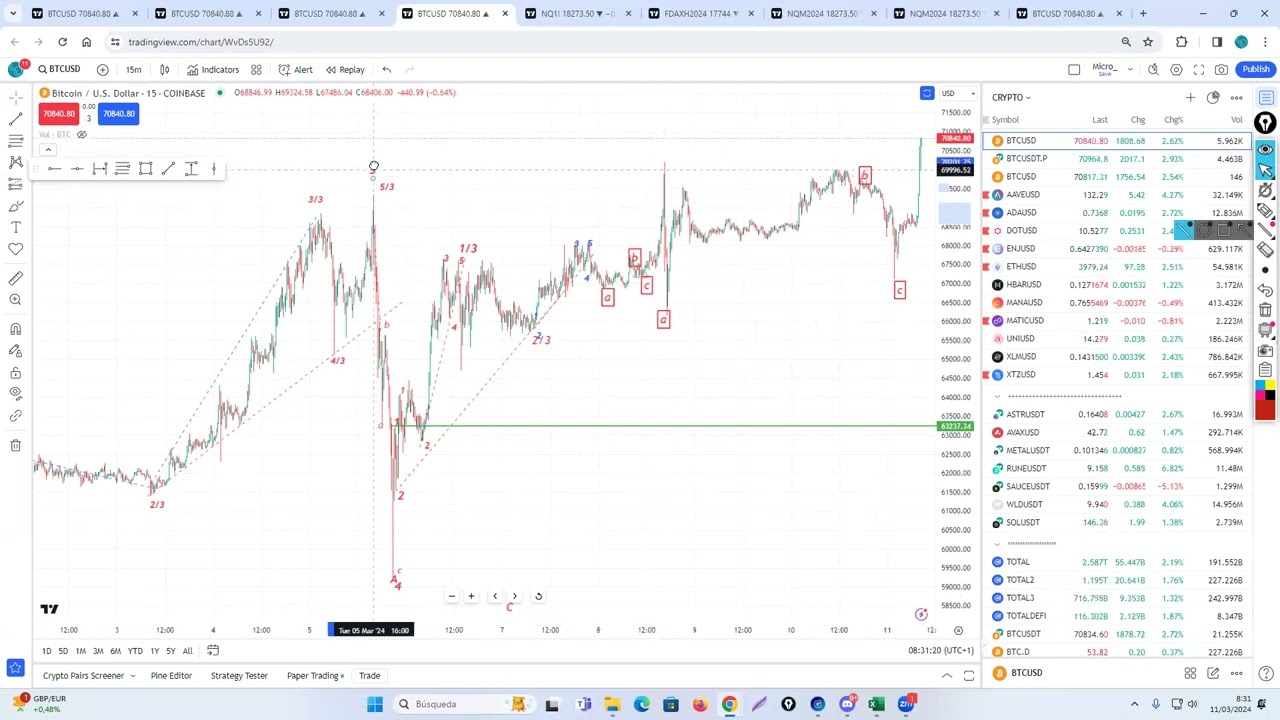Open the Paper Trading tab
Viewport: 1280px width, 720px height.
tap(314, 676)
